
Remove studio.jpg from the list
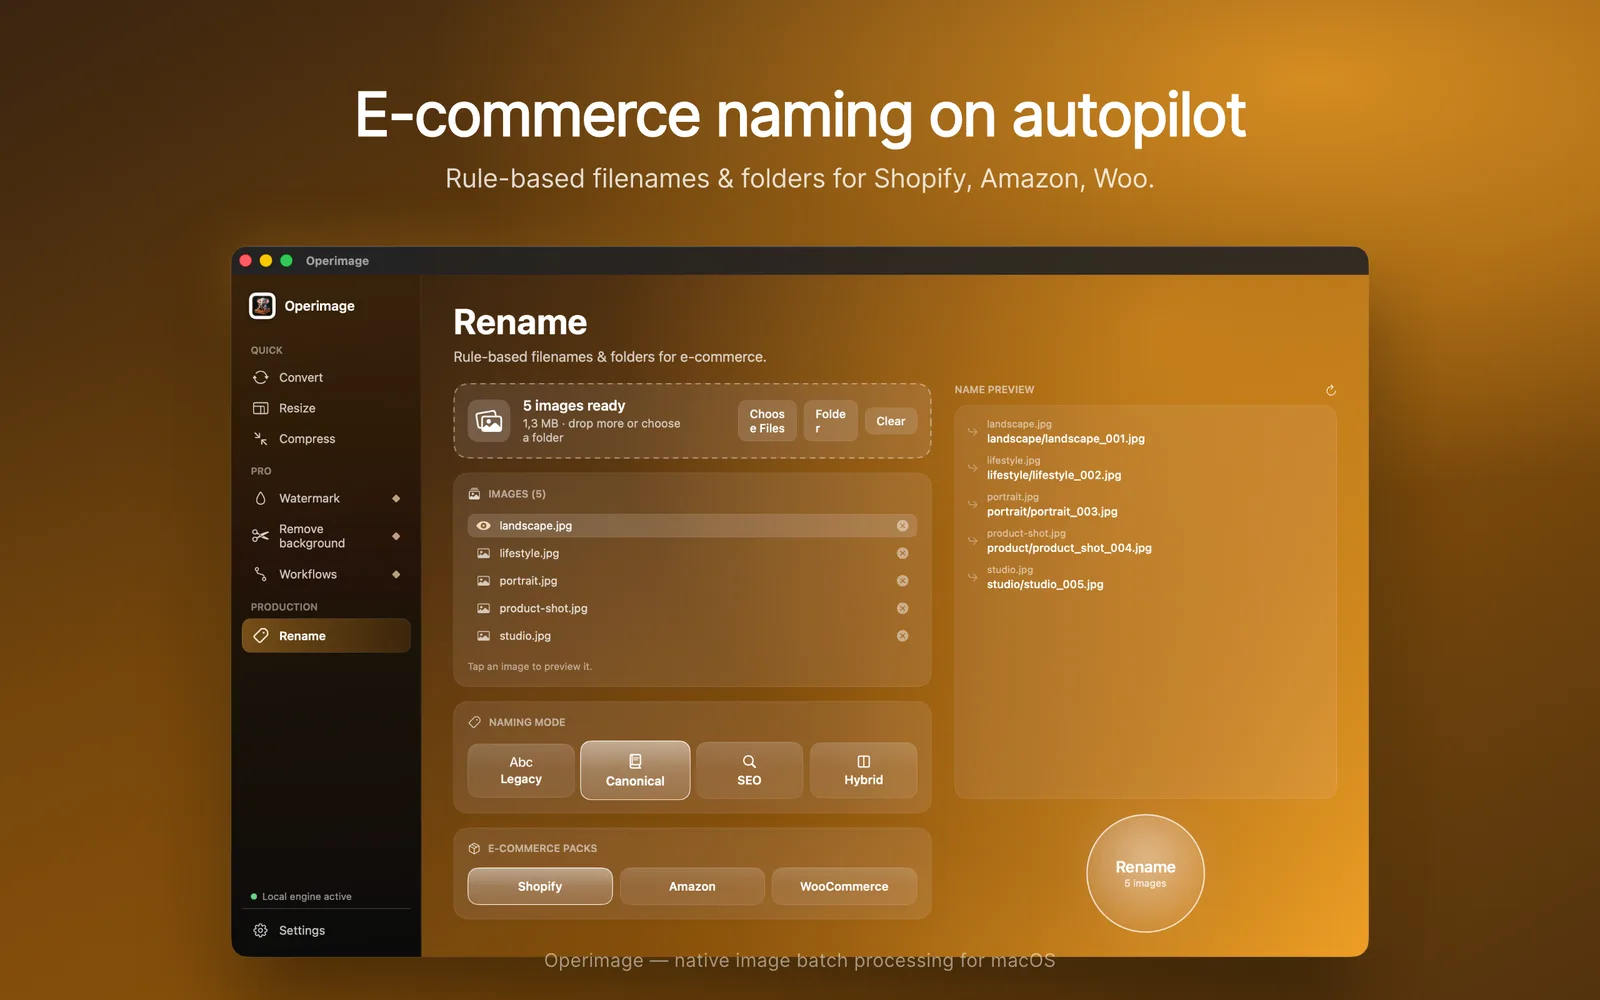[x=903, y=636]
